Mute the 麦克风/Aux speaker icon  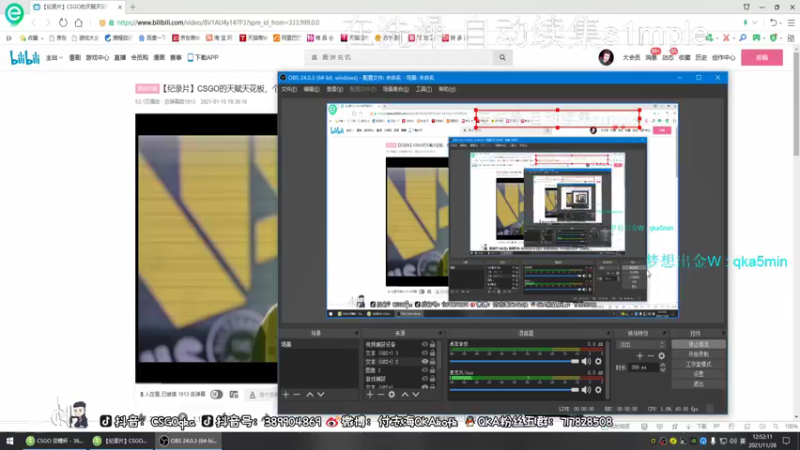click(586, 390)
